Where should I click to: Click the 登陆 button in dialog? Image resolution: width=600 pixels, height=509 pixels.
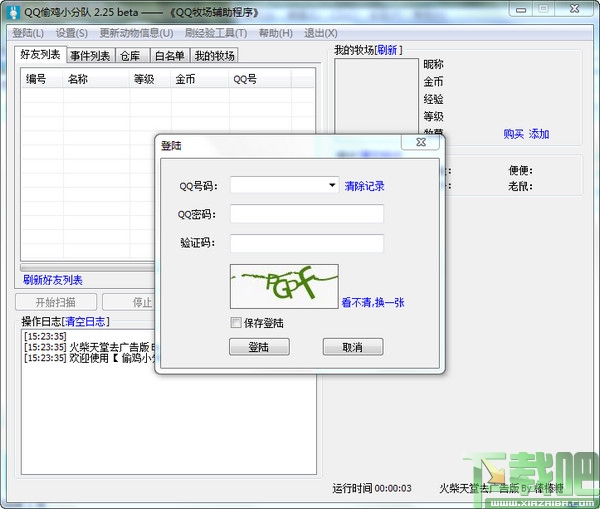pyautogui.click(x=259, y=347)
